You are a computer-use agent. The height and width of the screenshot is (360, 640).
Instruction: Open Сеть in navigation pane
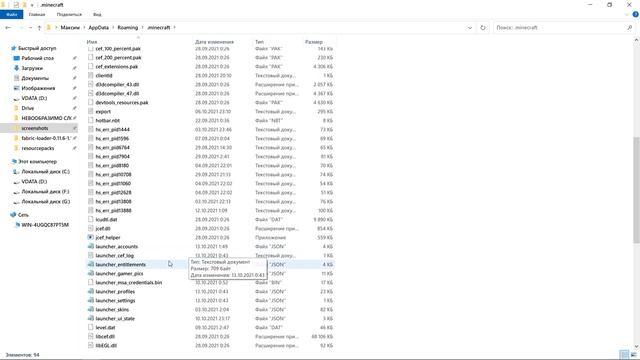click(23, 215)
